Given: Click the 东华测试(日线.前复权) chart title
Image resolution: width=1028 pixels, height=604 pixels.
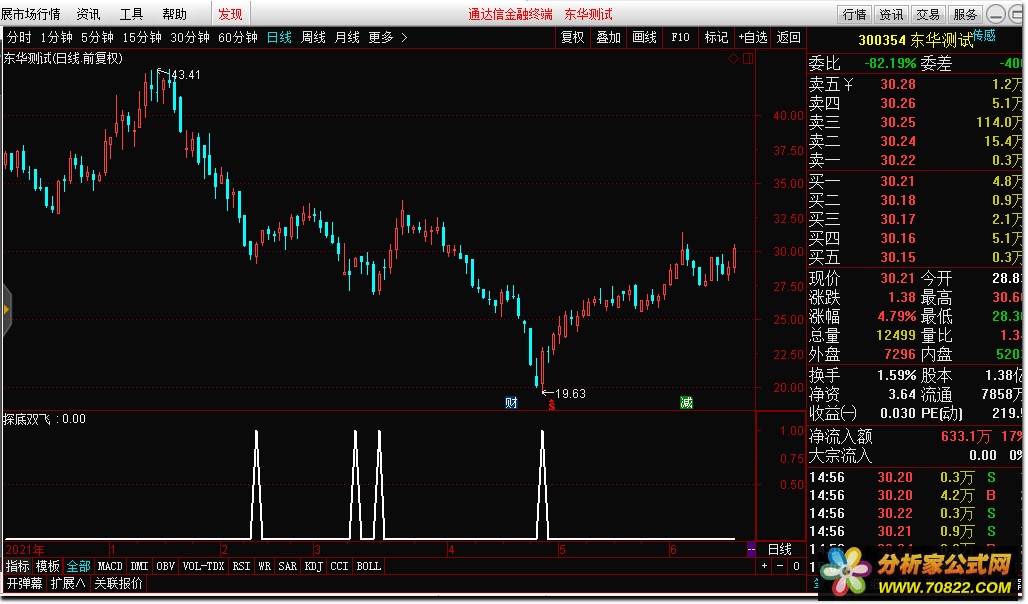Looking at the screenshot, I should click(x=63, y=58).
